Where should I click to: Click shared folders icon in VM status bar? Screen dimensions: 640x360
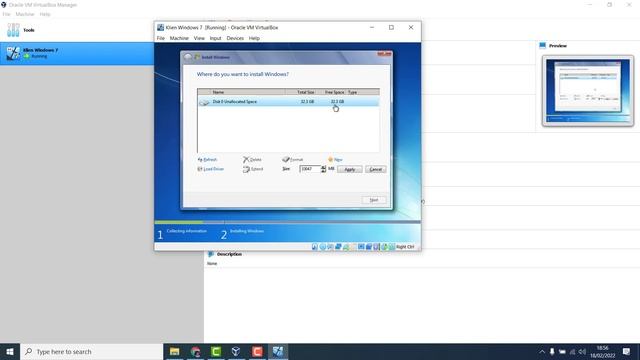[353, 247]
